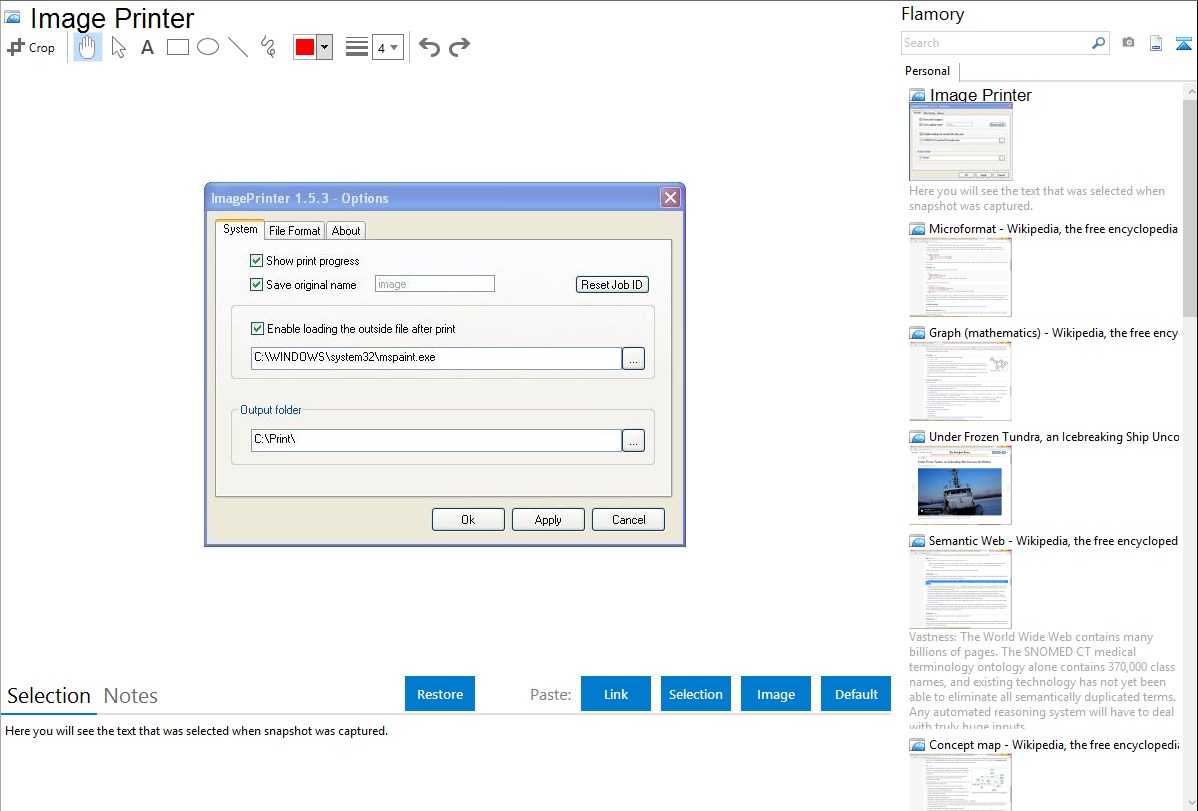Click the Apply button
1198x811 pixels.
tap(548, 520)
